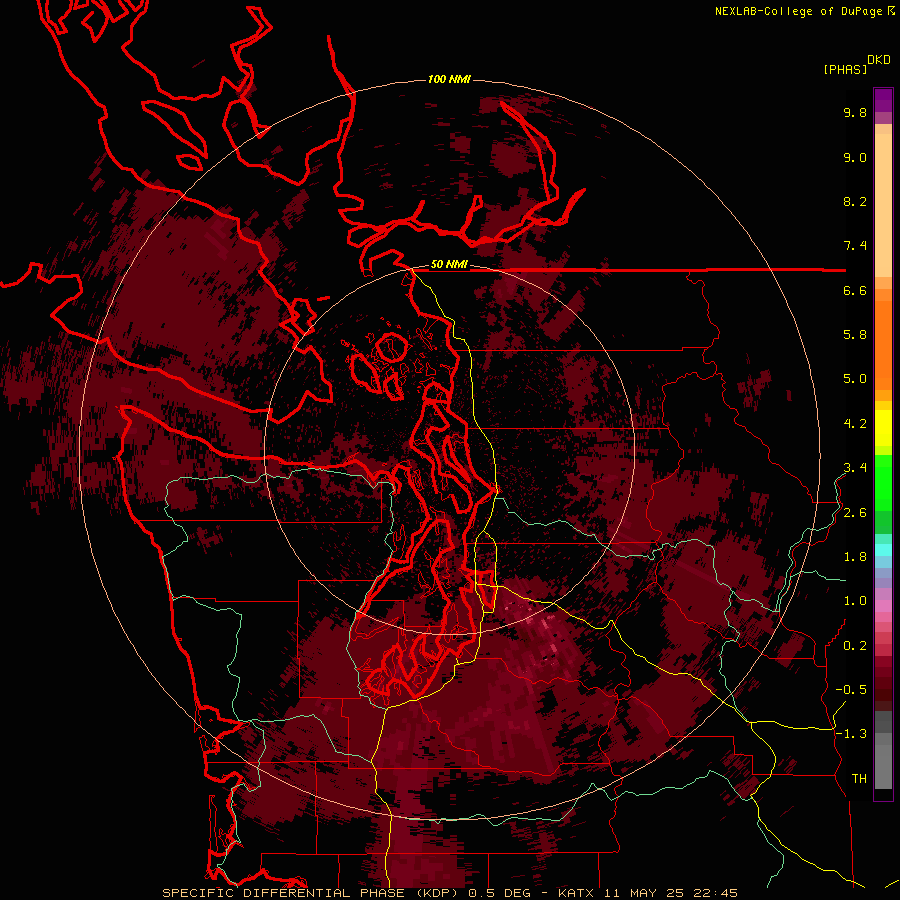
Task: Click the 0.5 DEG elevation text
Action: pos(499,893)
